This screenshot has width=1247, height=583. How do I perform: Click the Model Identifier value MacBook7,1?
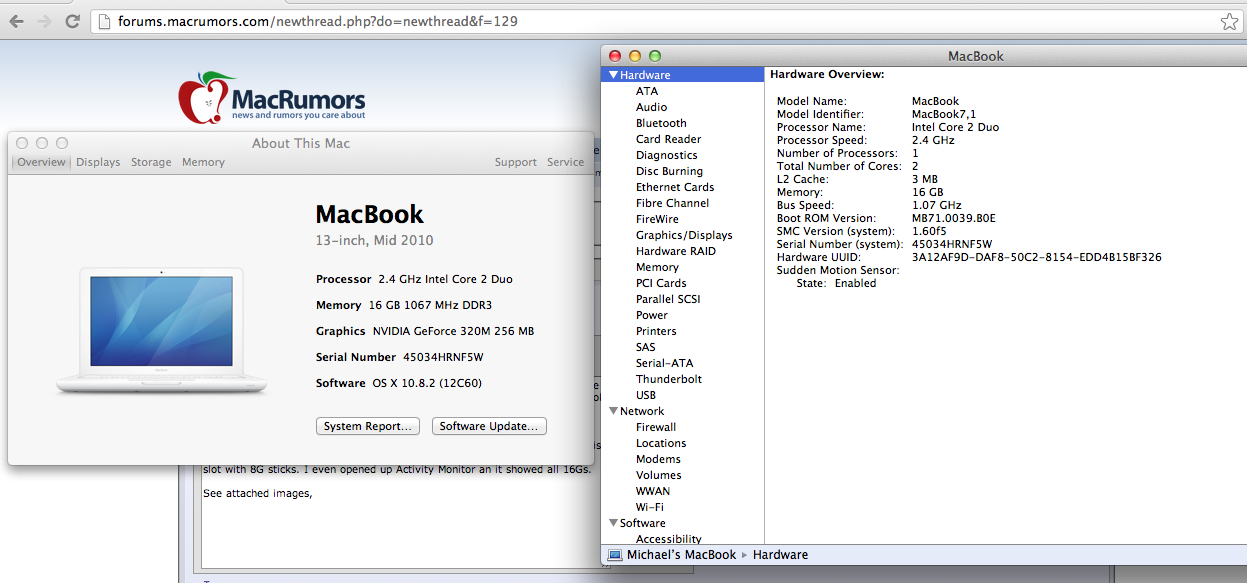(945, 114)
